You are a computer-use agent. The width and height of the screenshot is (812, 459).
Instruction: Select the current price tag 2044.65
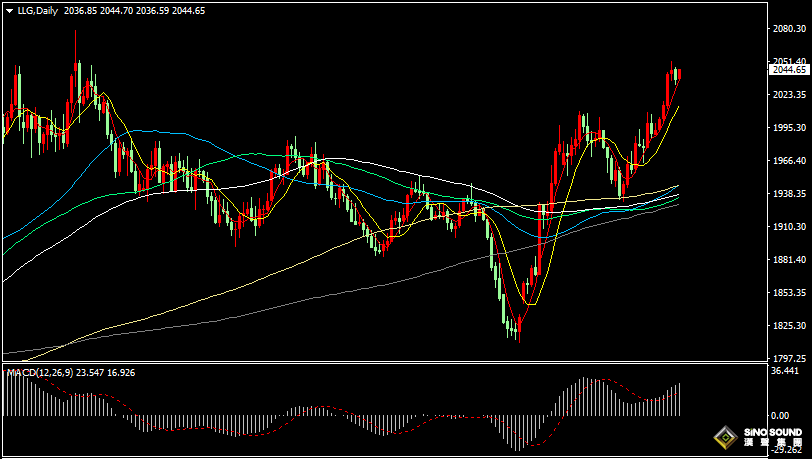(789, 70)
